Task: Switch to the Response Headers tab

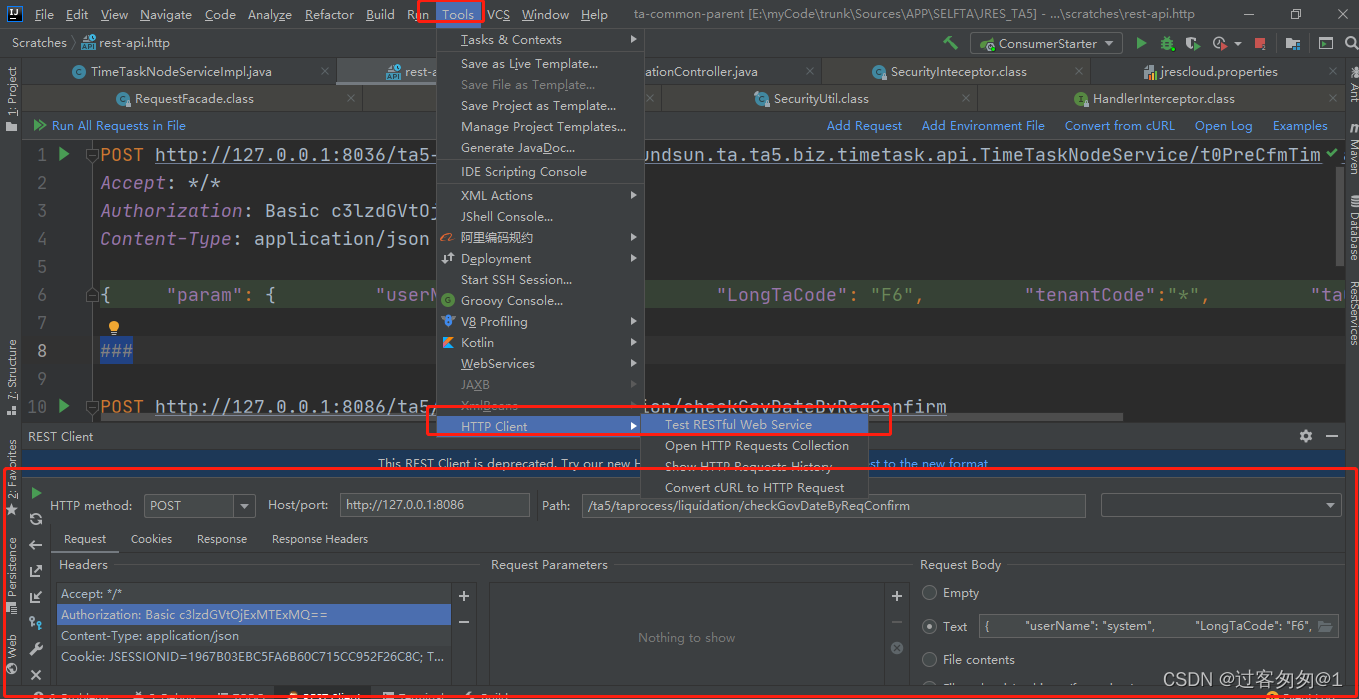Action: (320, 539)
